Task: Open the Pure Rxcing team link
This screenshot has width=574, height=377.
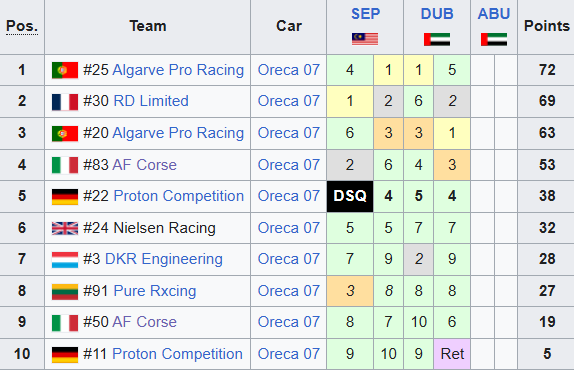Action: tap(155, 291)
